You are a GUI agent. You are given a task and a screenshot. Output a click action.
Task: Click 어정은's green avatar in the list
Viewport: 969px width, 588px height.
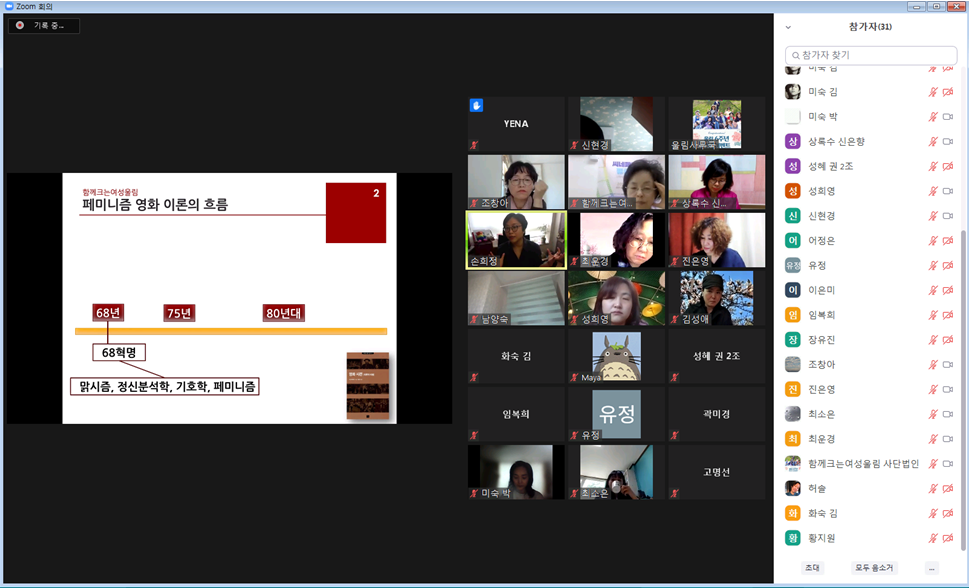(793, 240)
